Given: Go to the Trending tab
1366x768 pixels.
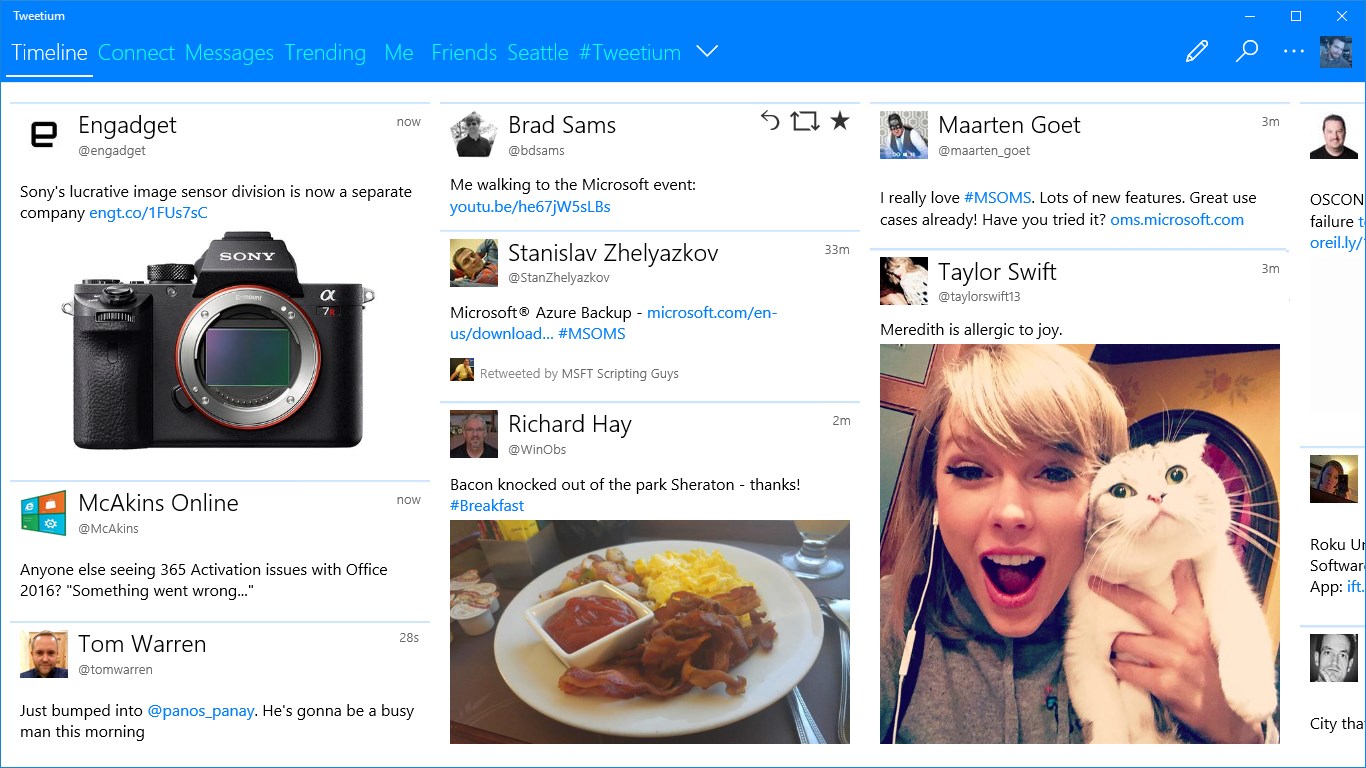Looking at the screenshot, I should (x=325, y=53).
